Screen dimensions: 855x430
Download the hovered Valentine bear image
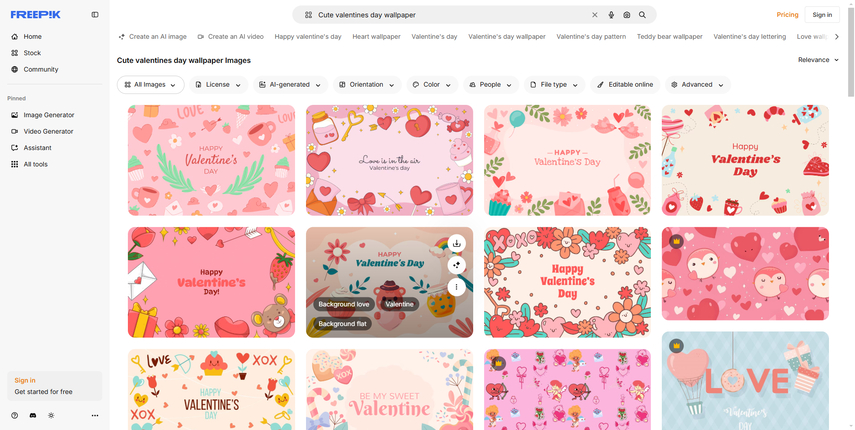[456, 244]
